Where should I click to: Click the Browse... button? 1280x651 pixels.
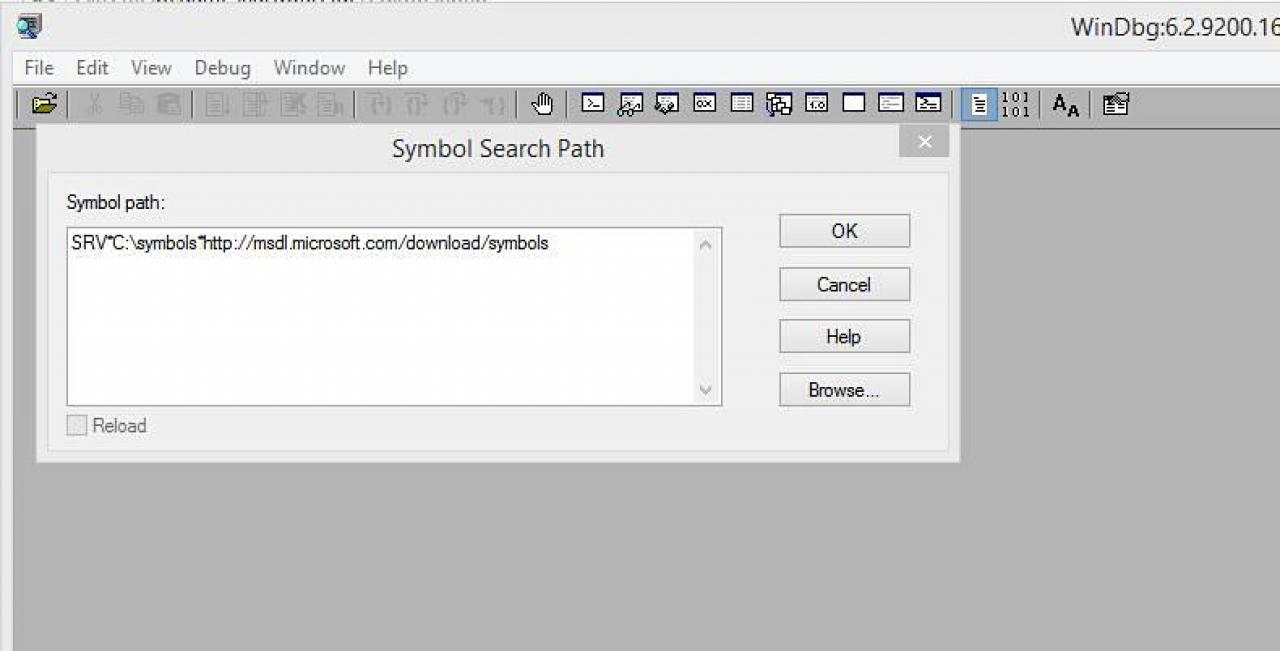(844, 390)
